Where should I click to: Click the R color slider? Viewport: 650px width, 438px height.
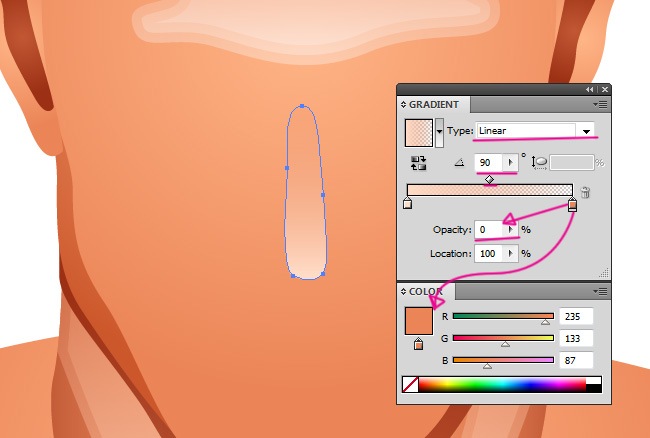(503, 316)
